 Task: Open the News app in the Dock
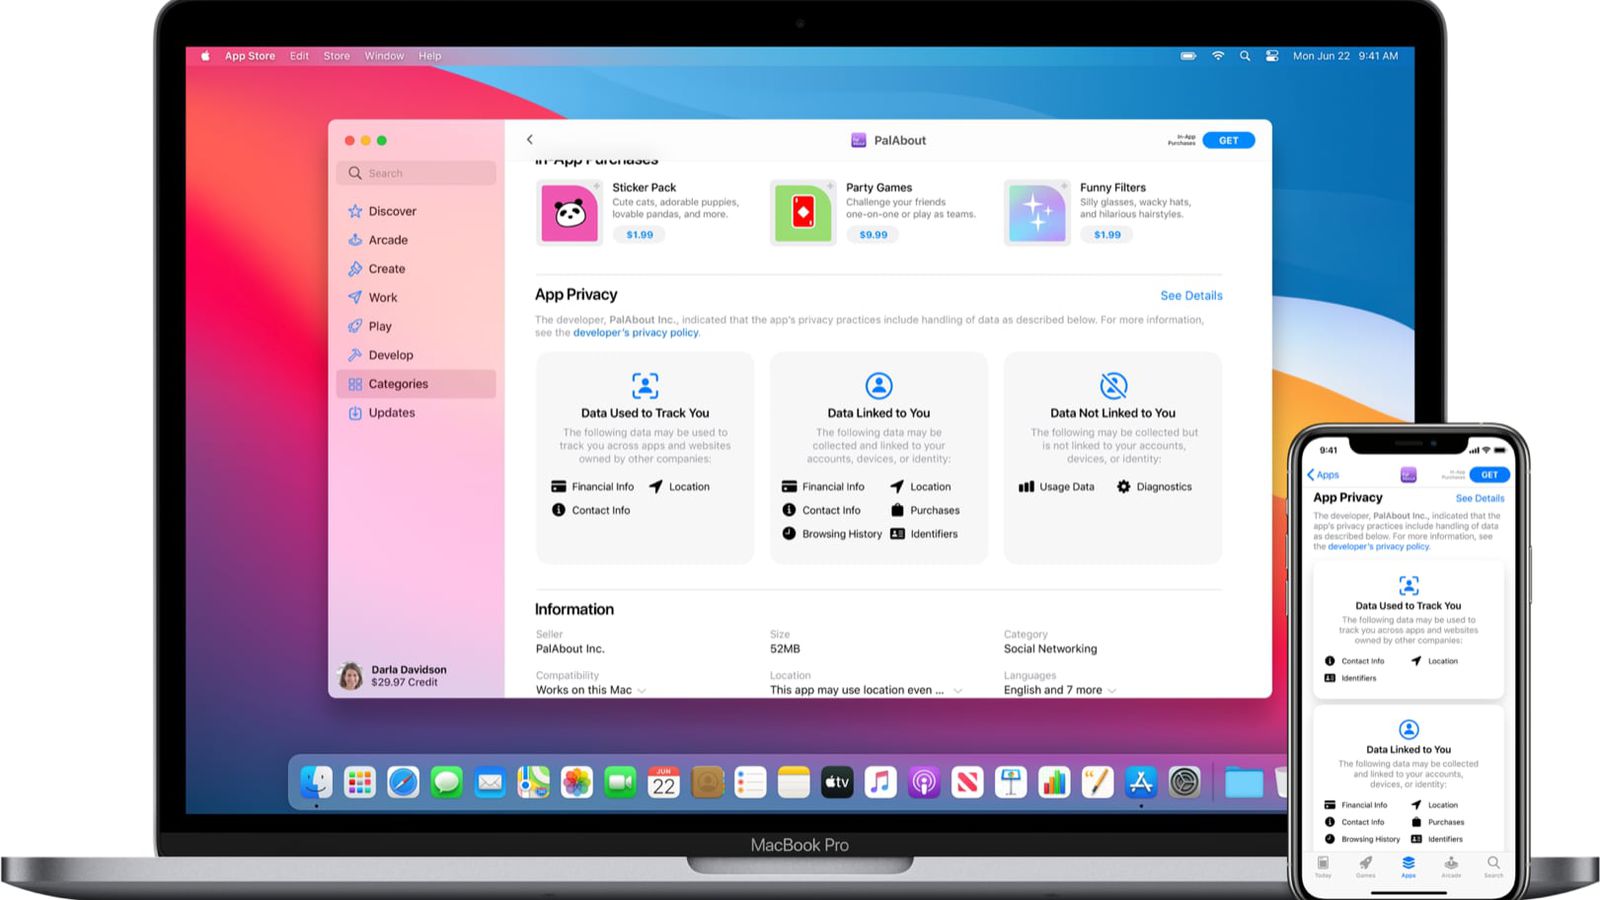(967, 782)
